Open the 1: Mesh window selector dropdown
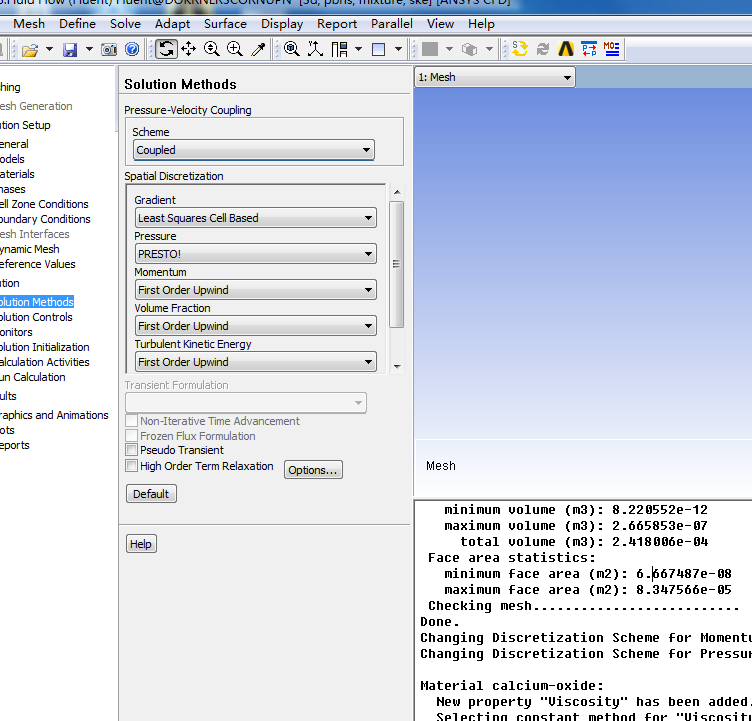 tap(495, 77)
